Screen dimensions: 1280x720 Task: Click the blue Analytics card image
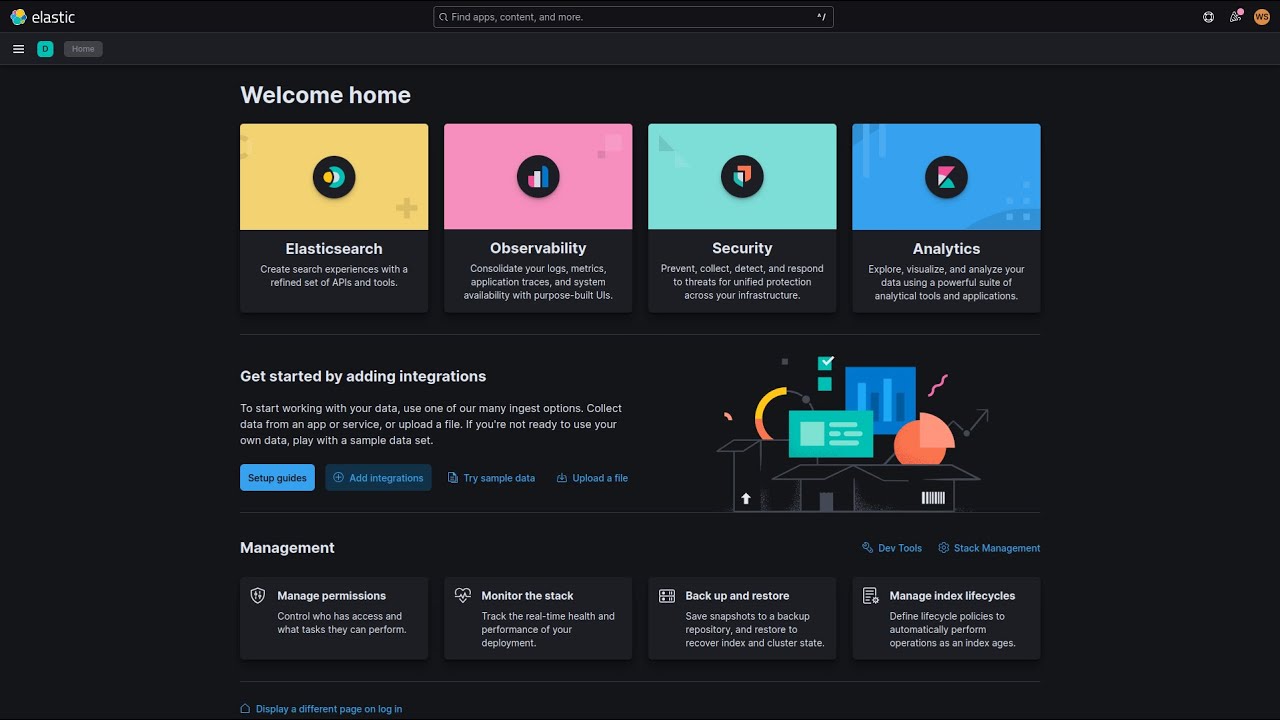(946, 177)
